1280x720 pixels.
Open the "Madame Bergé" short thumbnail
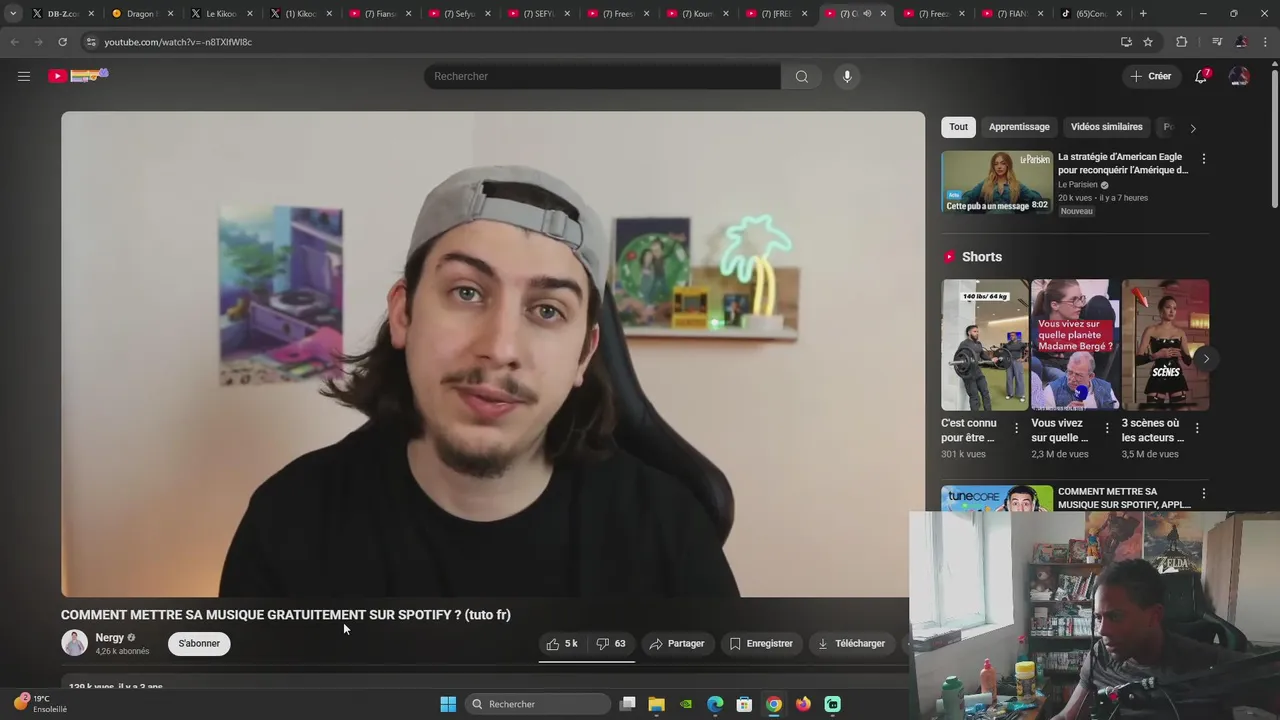pos(1075,345)
